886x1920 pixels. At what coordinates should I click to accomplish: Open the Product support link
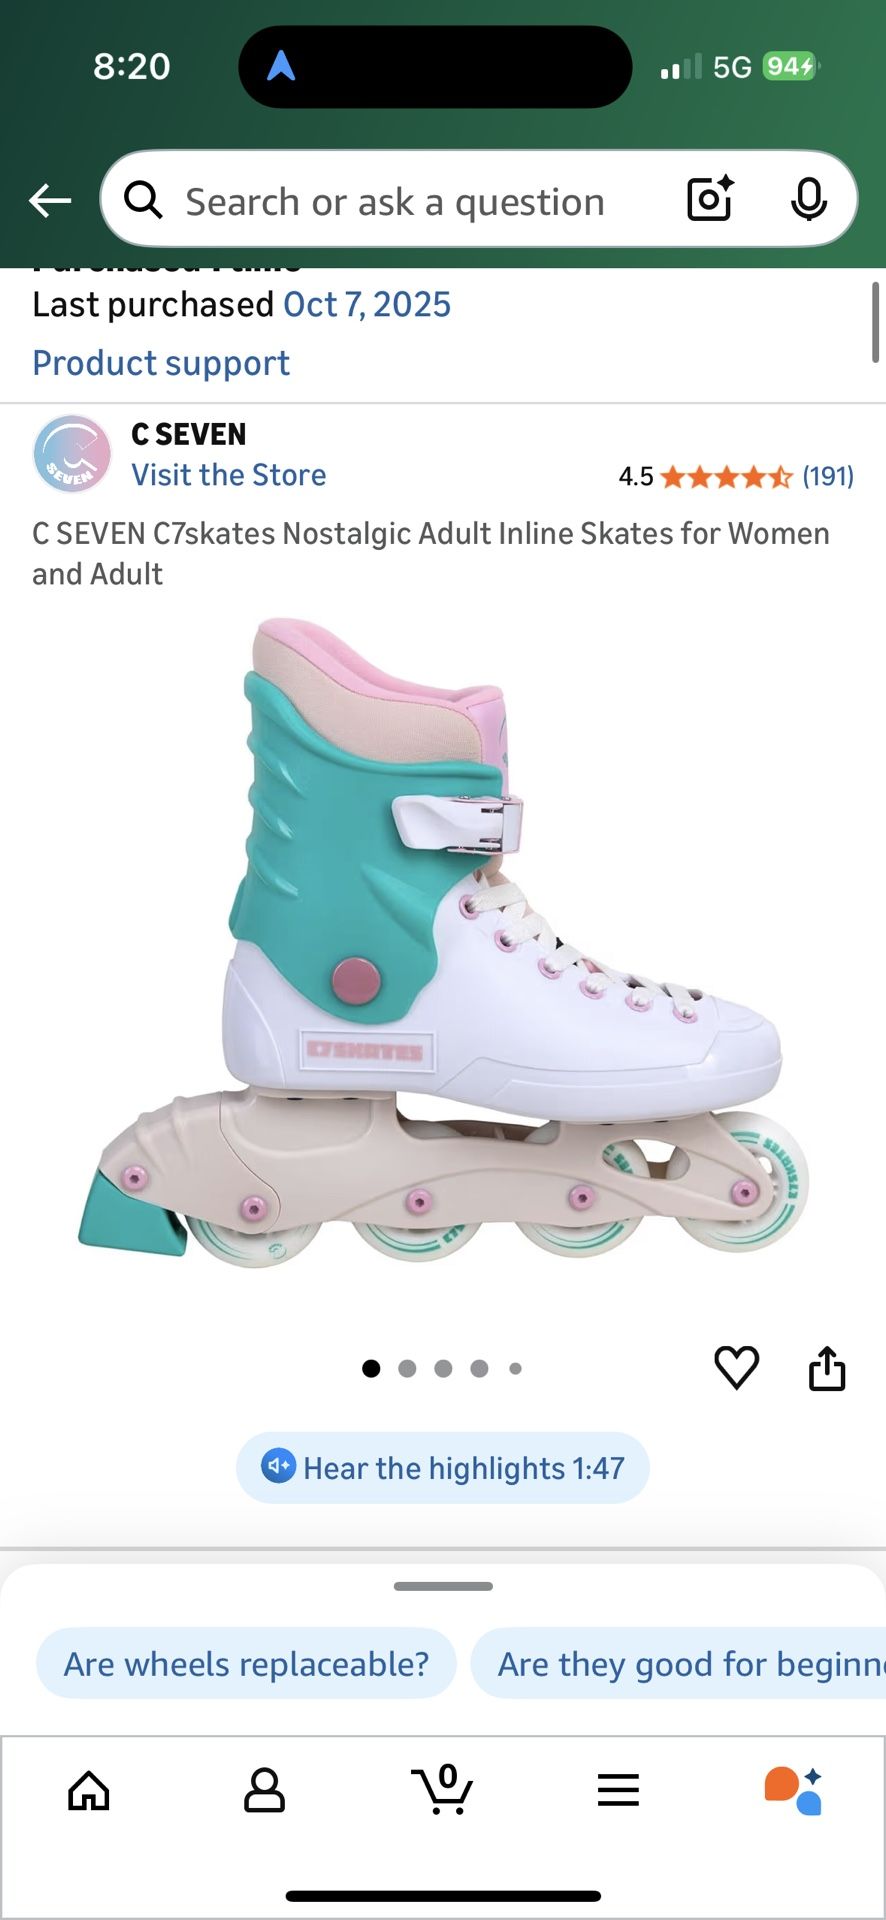click(161, 363)
